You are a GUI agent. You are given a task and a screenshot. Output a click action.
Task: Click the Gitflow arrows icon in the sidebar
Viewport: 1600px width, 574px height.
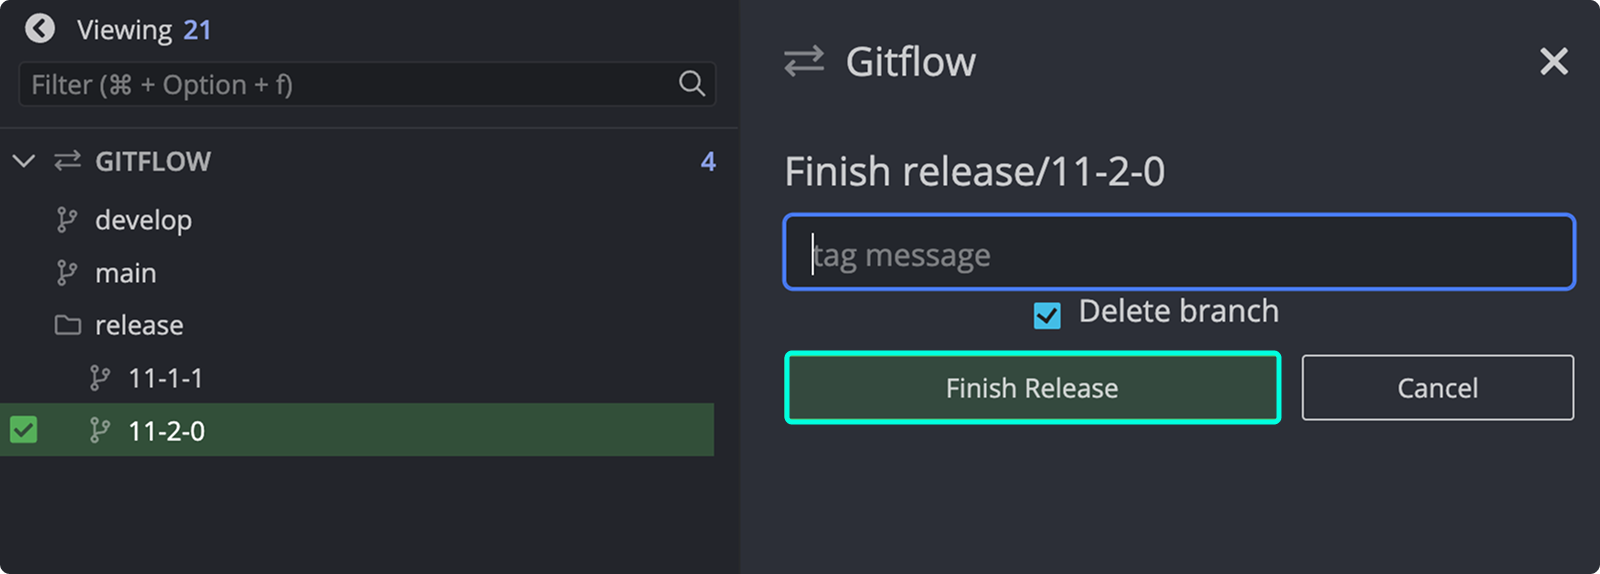pyautogui.click(x=67, y=161)
